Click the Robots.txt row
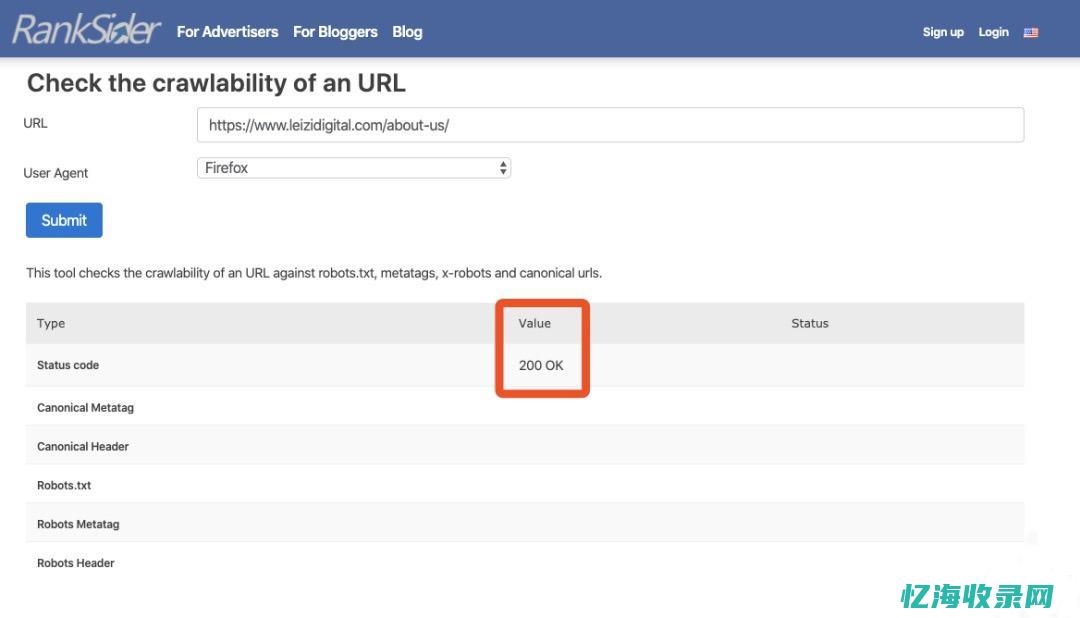 tap(64, 485)
